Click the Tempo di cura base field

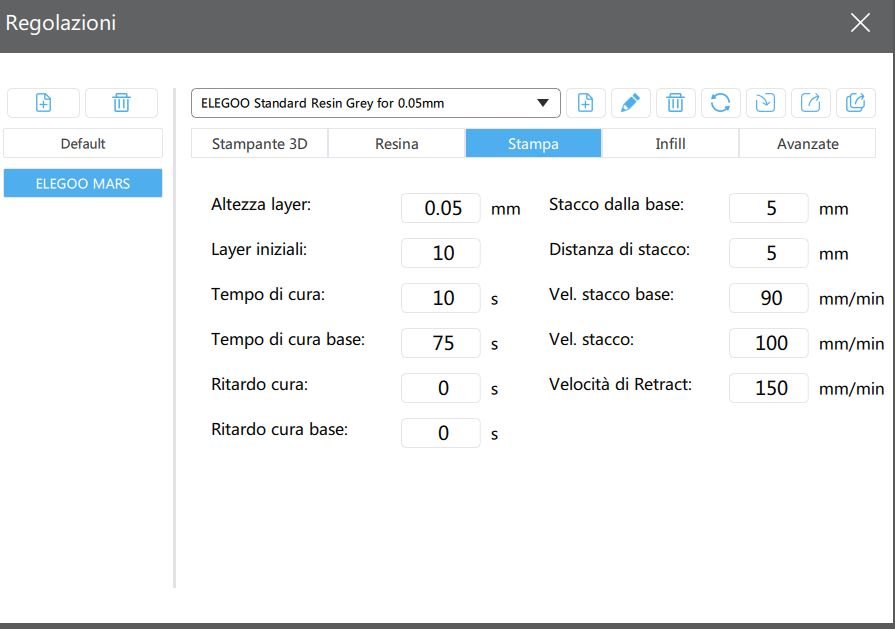pyautogui.click(x=441, y=343)
